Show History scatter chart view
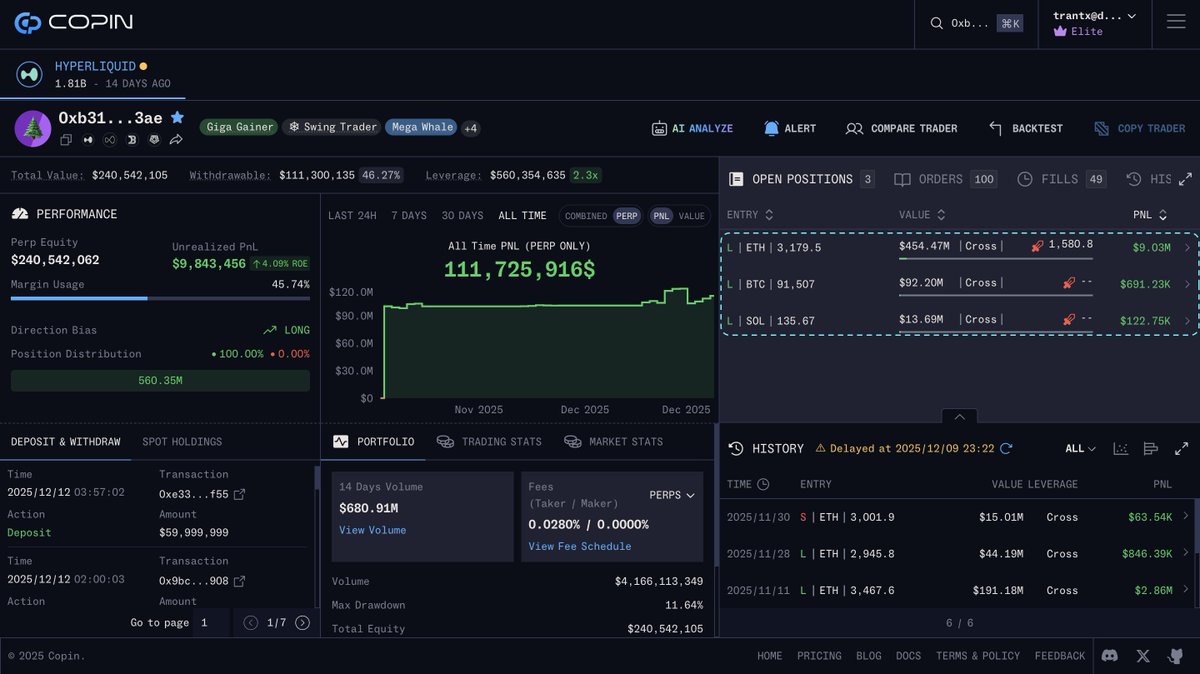The image size is (1200, 674). [1120, 449]
